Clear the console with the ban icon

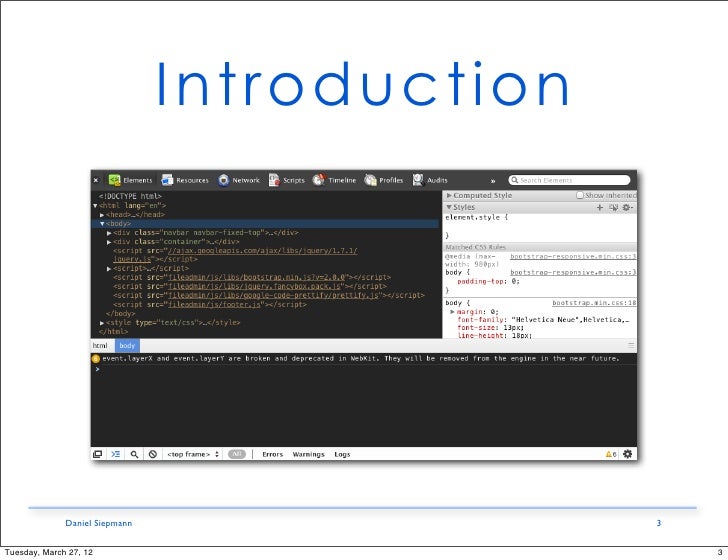click(x=153, y=454)
